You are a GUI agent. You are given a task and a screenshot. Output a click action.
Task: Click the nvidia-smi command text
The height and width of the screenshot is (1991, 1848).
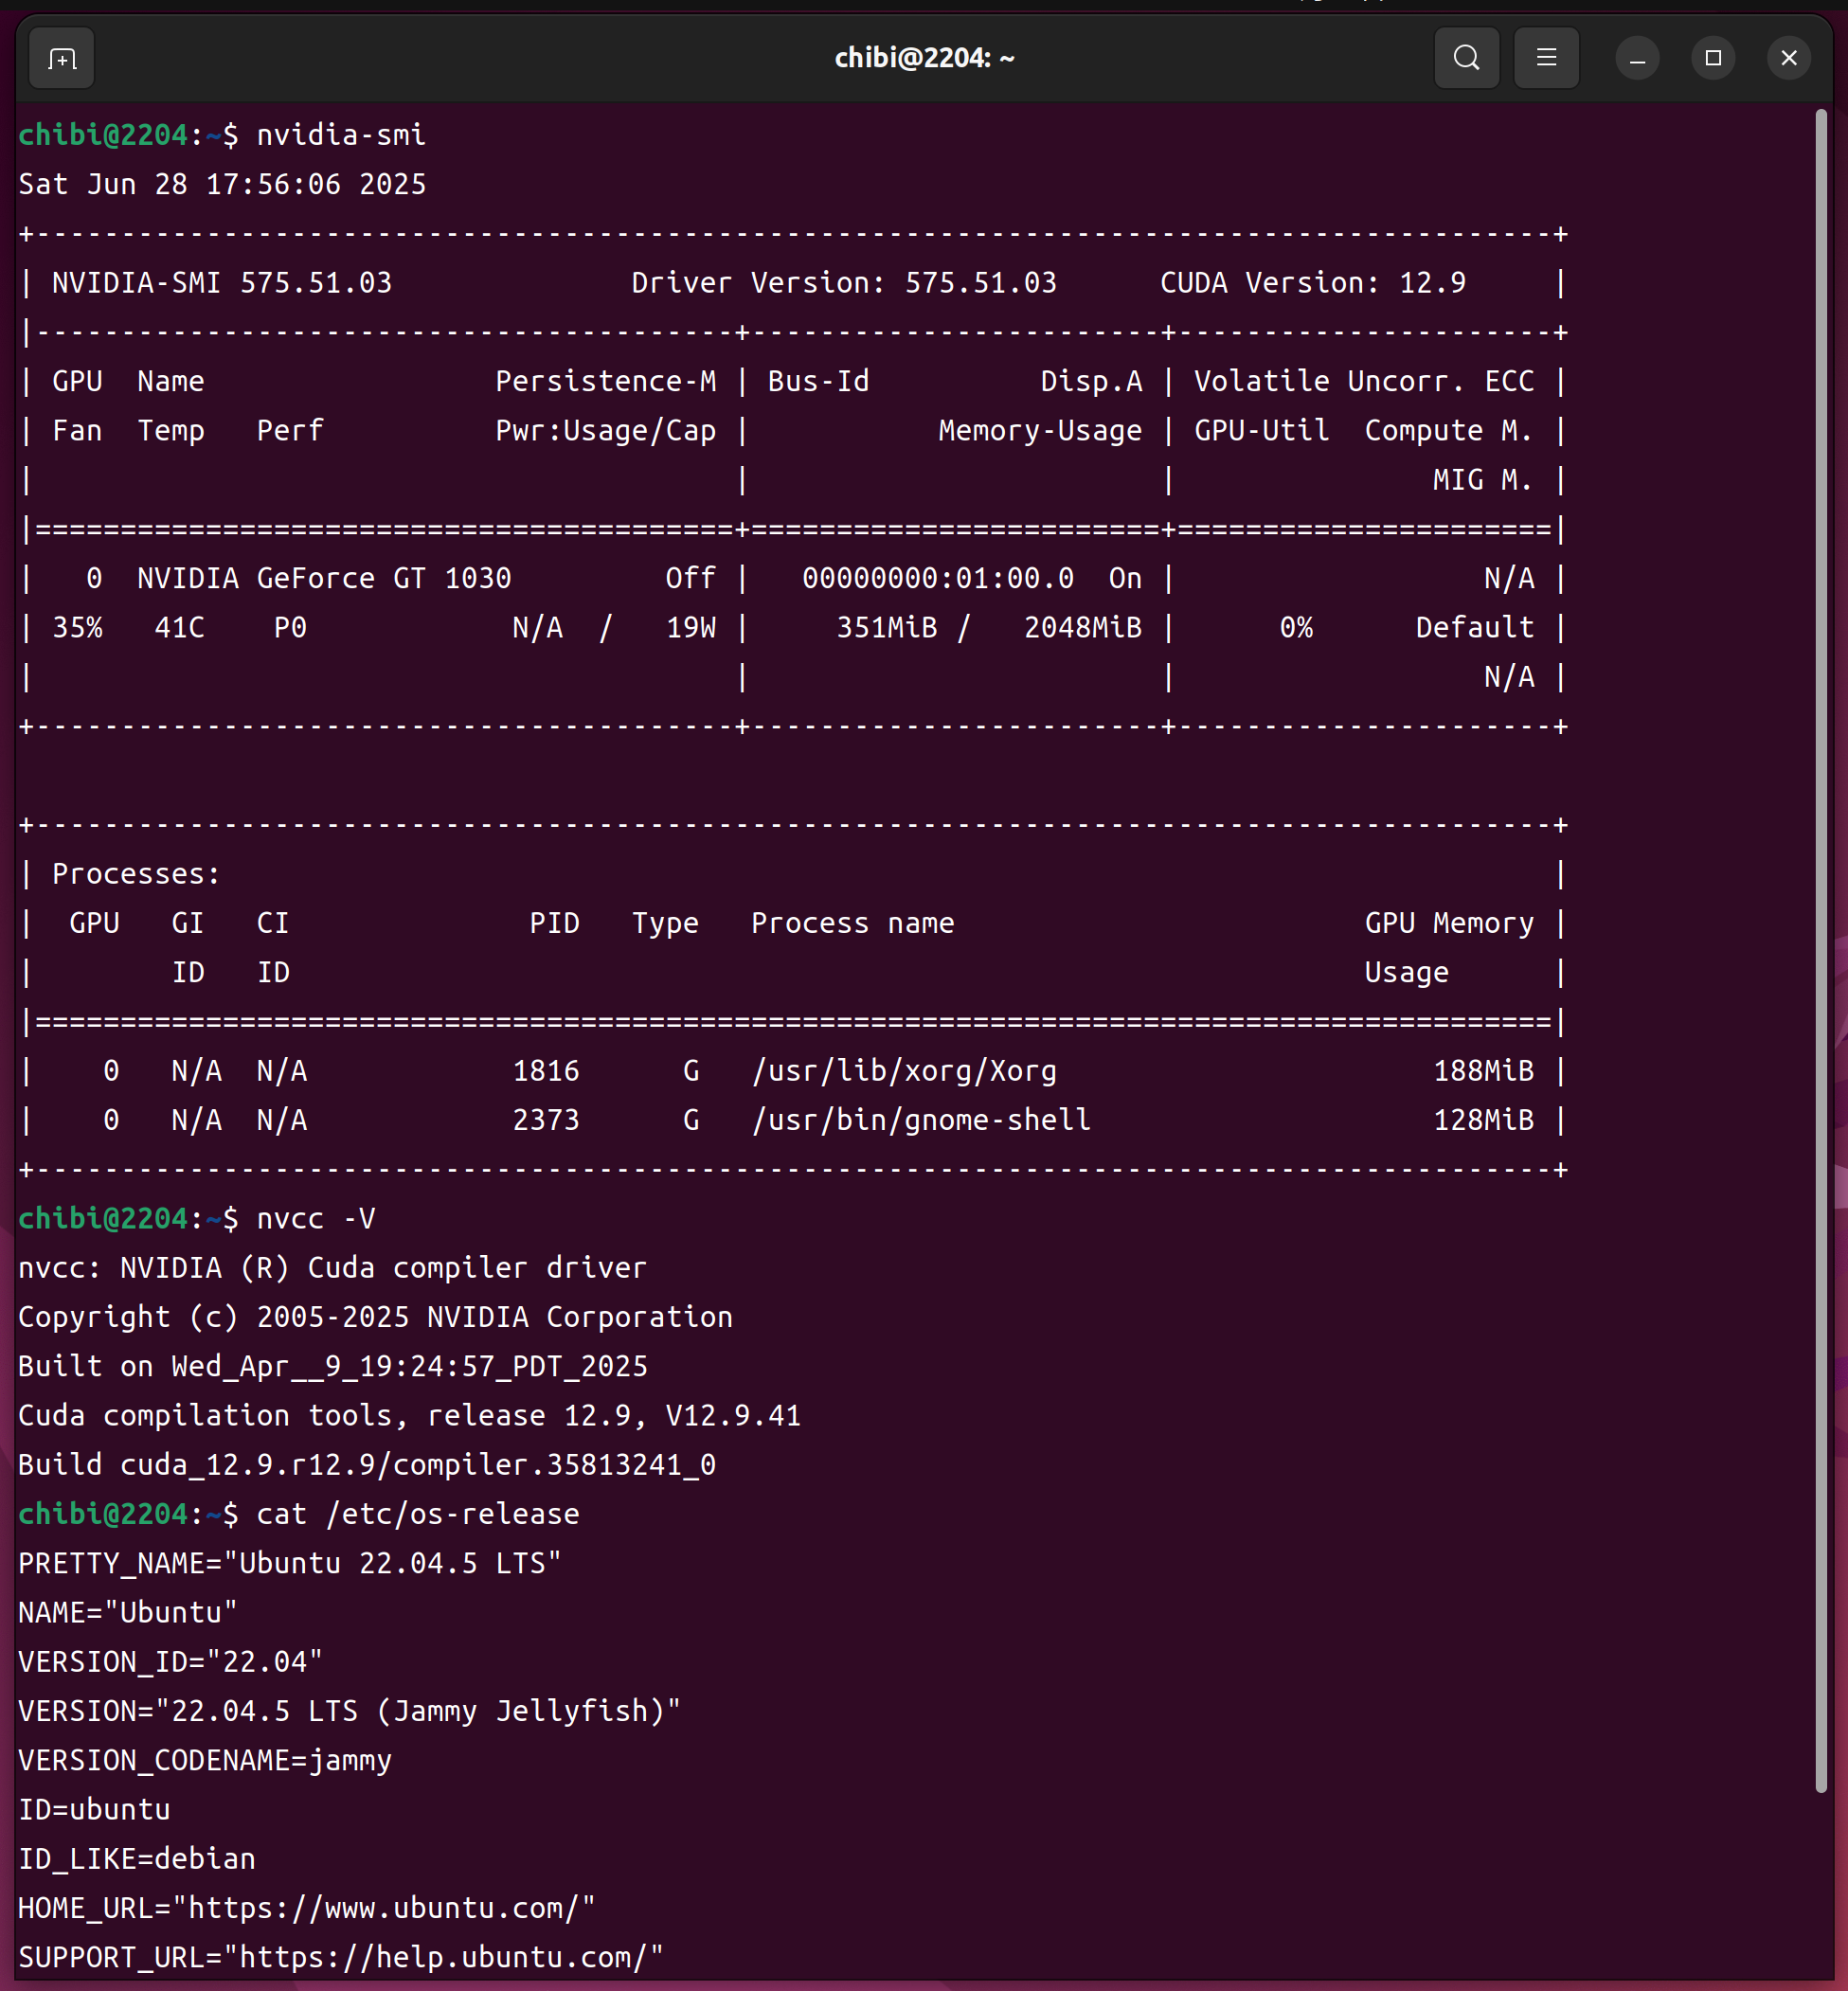(341, 135)
